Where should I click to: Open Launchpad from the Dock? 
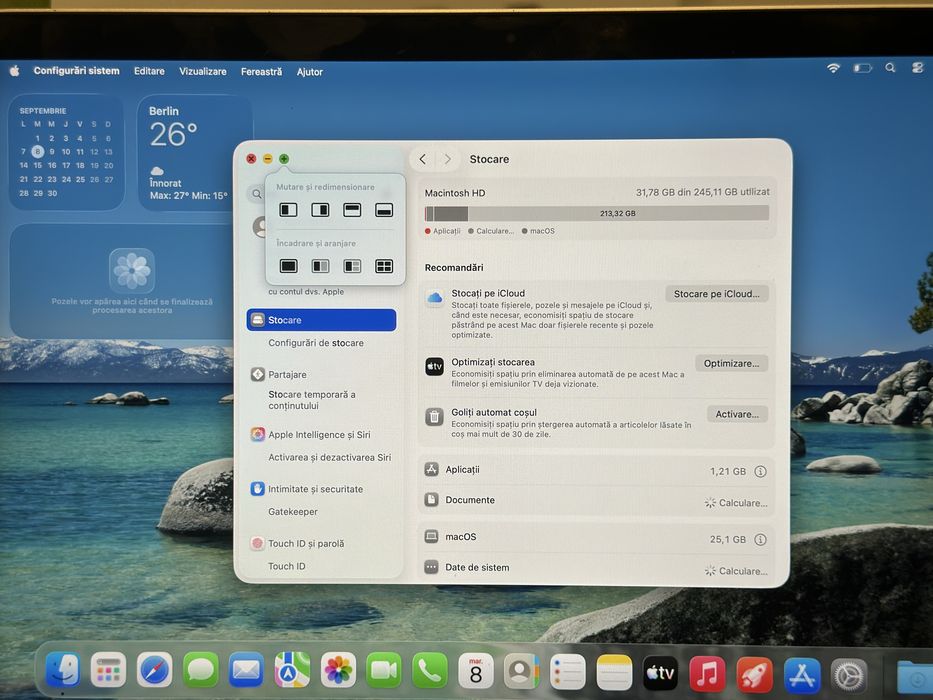point(108,670)
